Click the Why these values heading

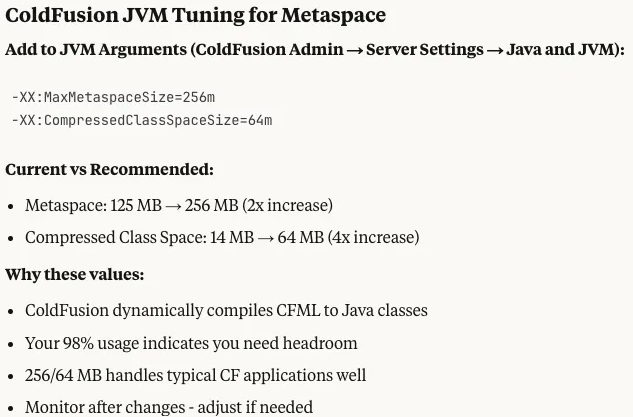pos(75,275)
